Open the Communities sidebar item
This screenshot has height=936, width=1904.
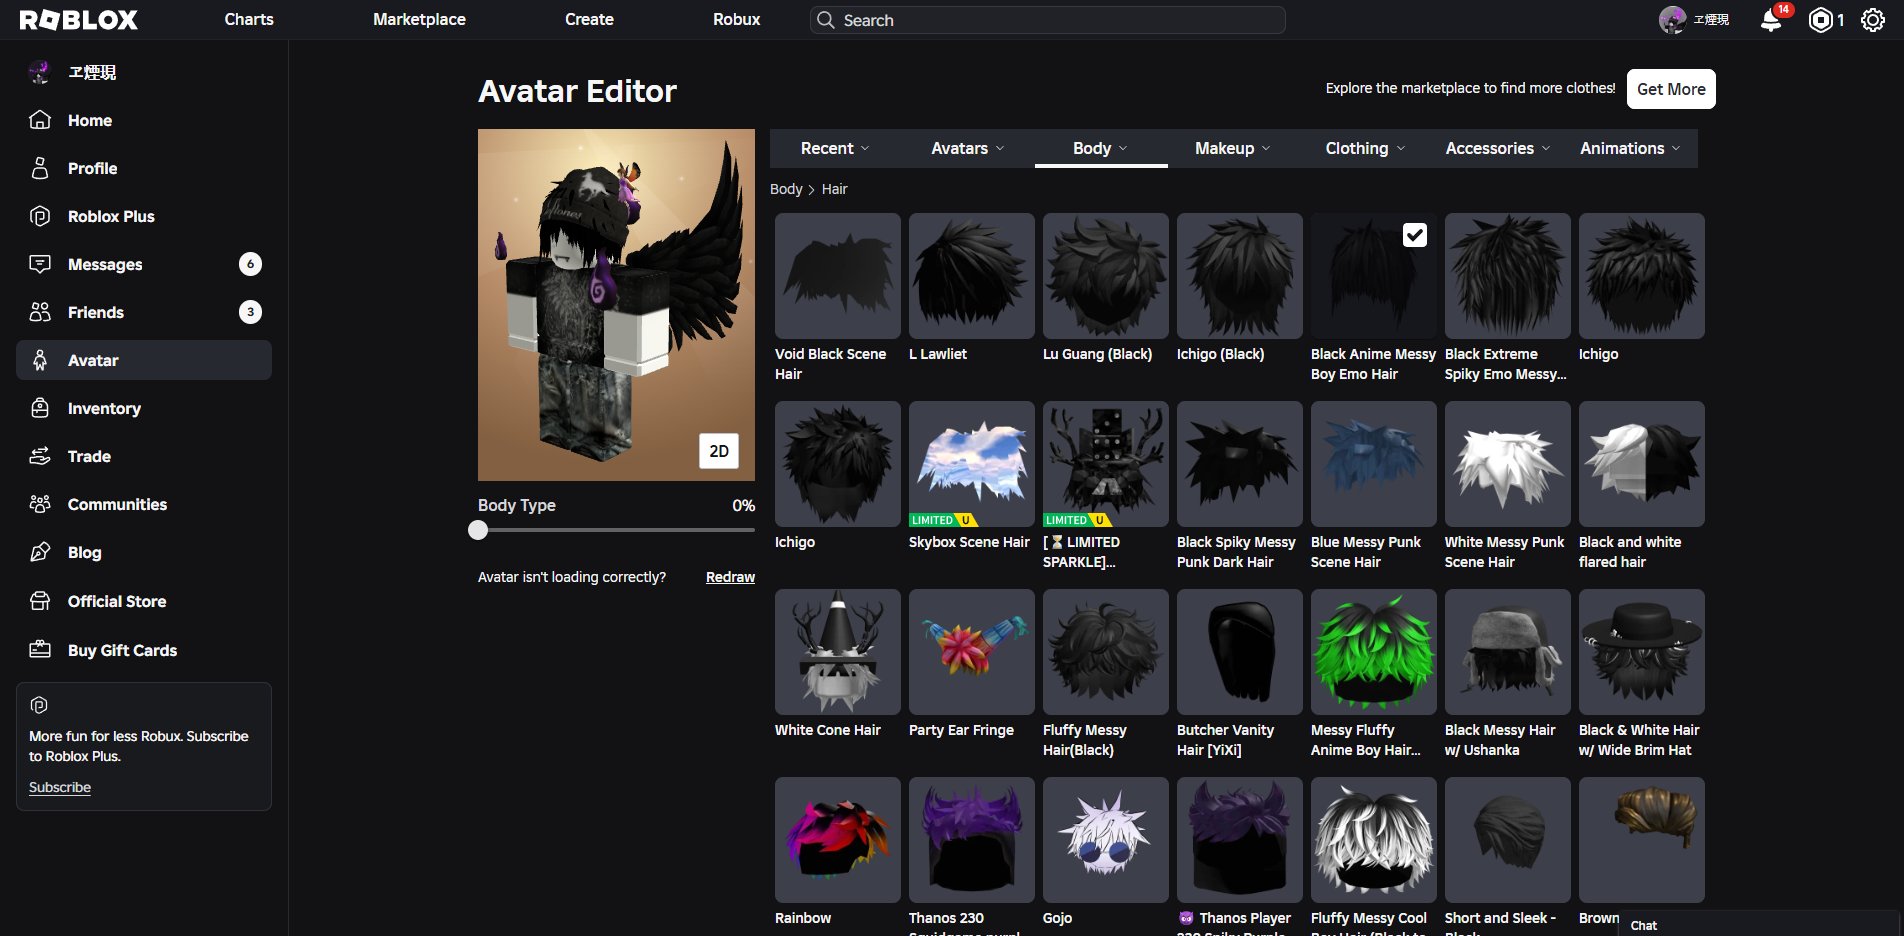pyautogui.click(x=144, y=504)
